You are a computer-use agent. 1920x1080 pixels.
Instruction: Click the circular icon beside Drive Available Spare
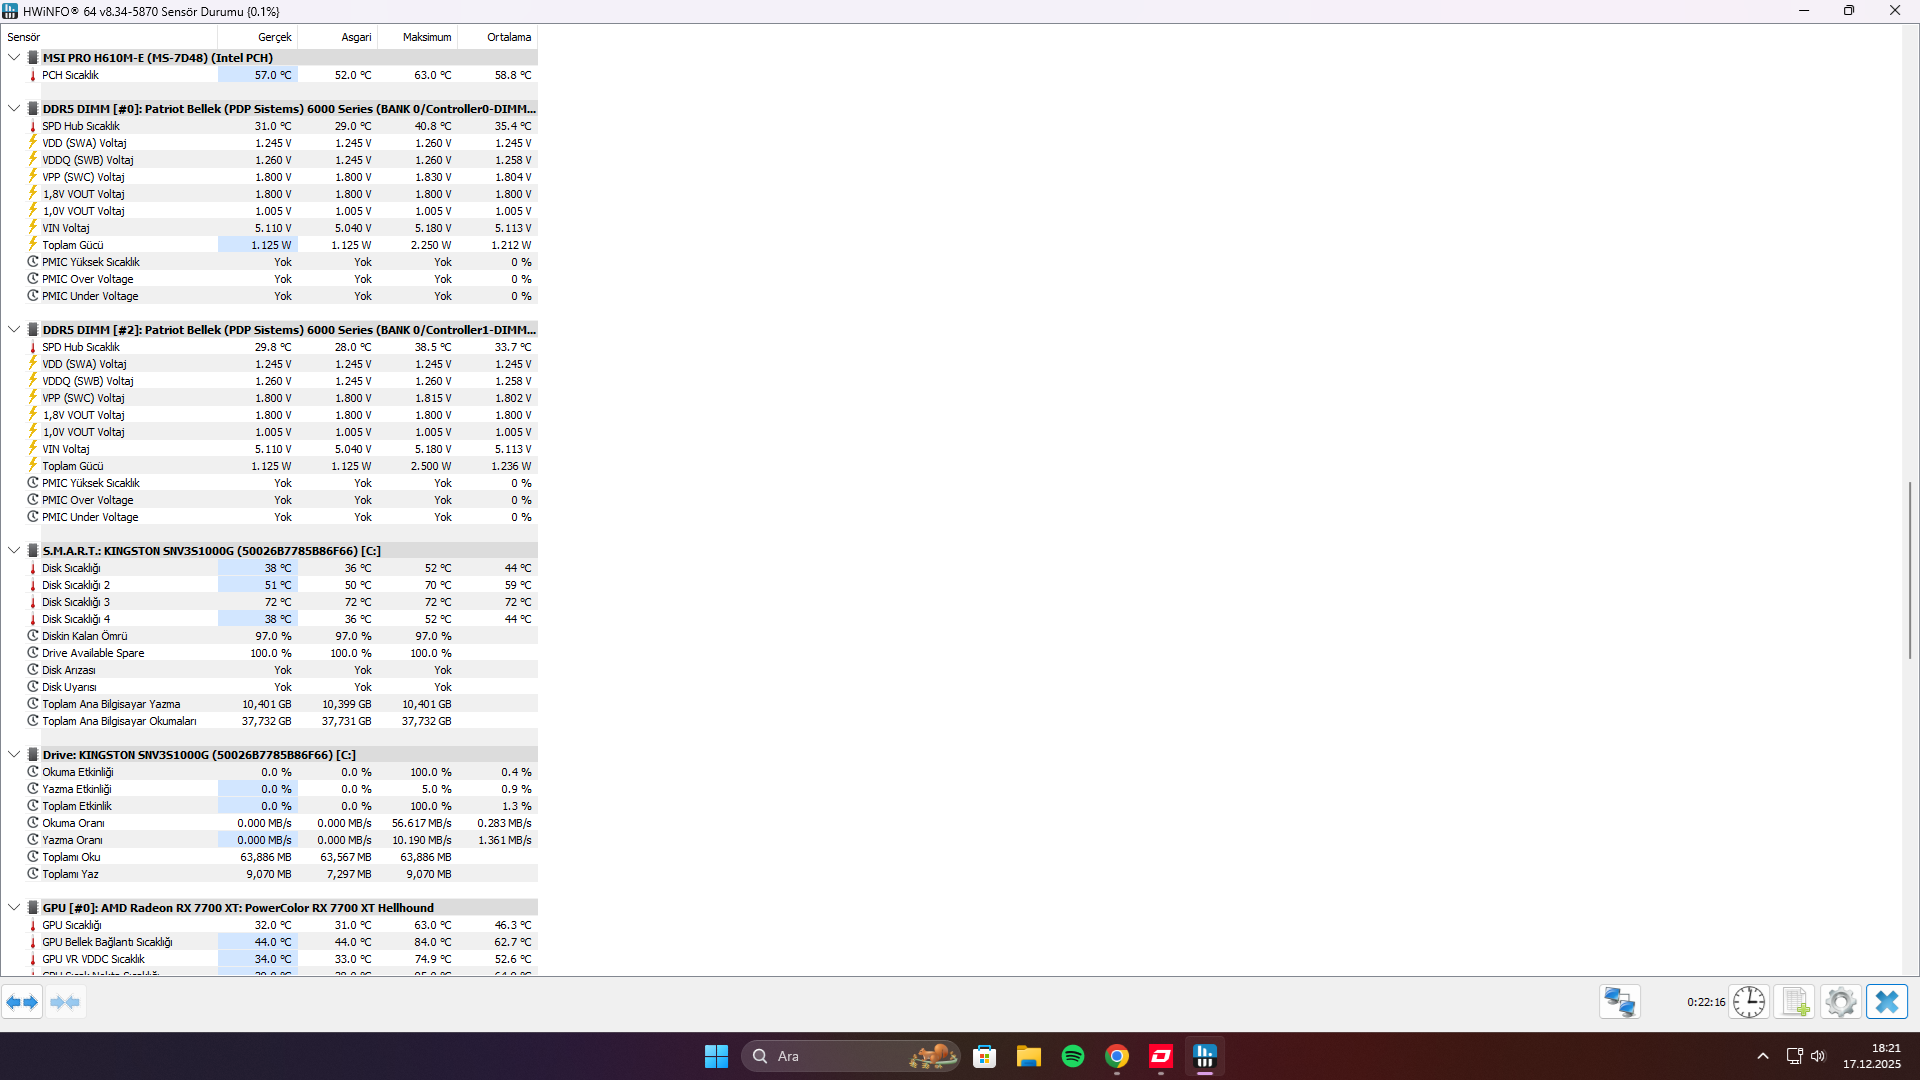[x=33, y=653]
